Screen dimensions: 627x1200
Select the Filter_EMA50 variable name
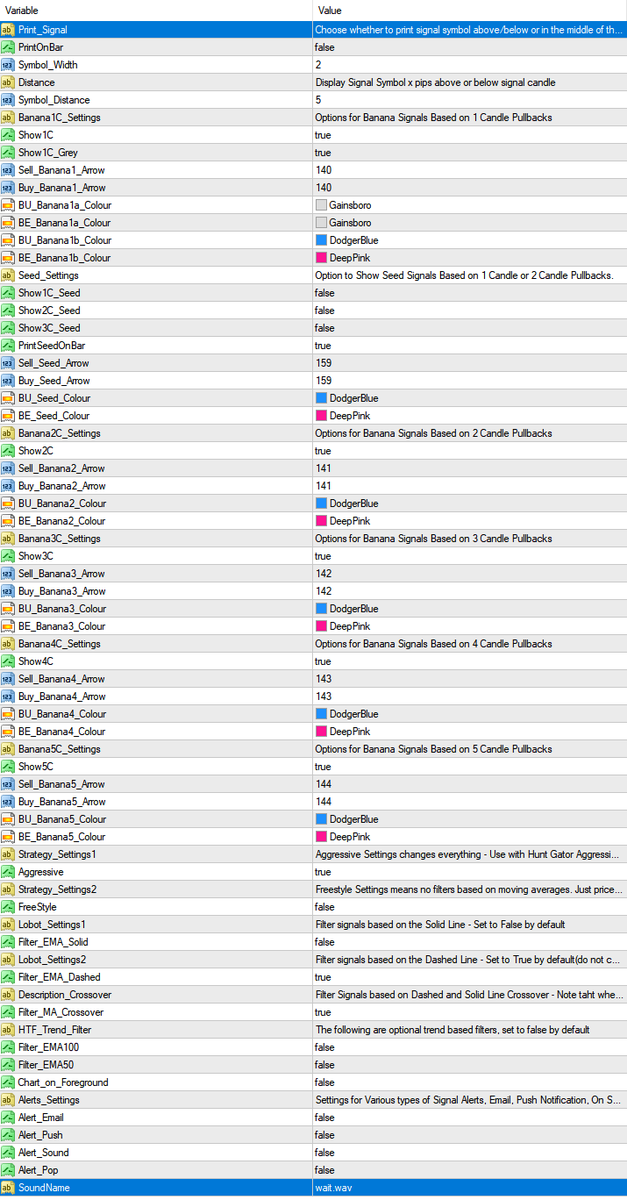(x=46, y=1065)
